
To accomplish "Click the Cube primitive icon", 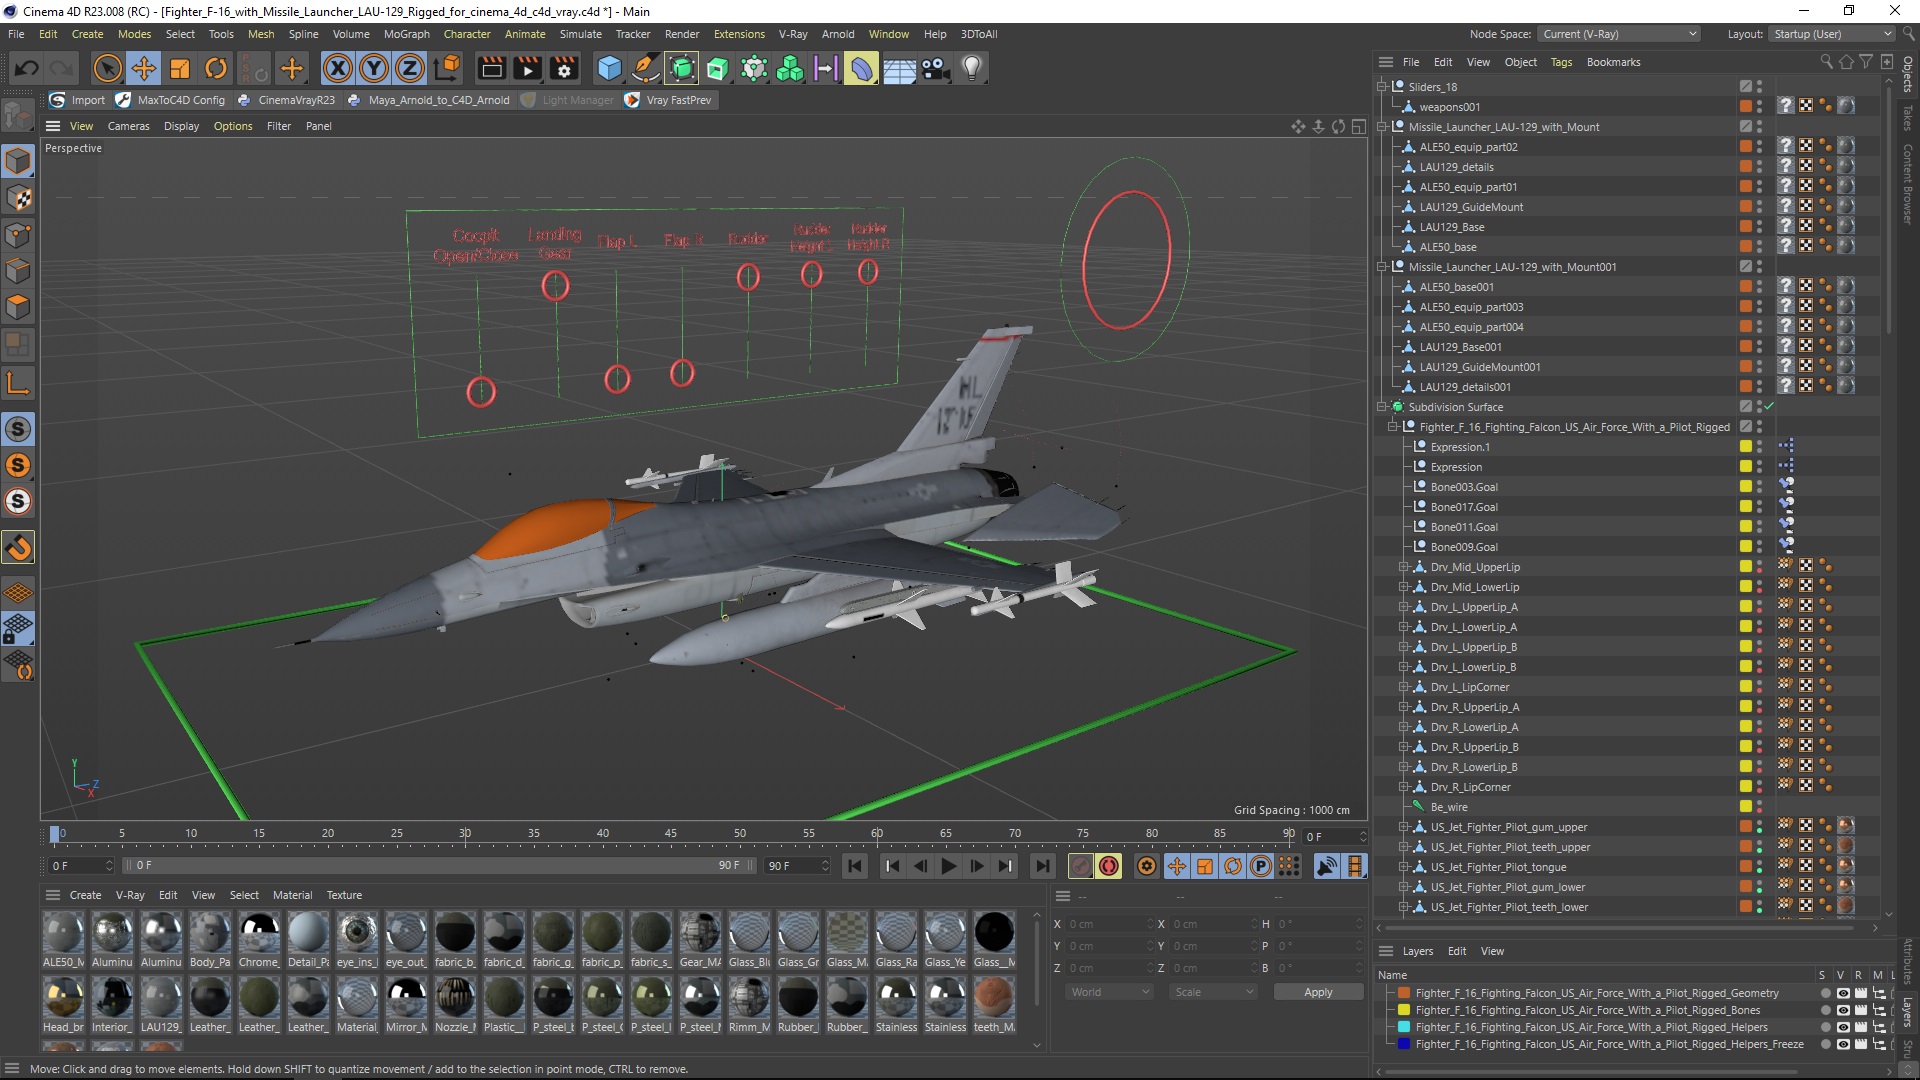I will pyautogui.click(x=609, y=68).
